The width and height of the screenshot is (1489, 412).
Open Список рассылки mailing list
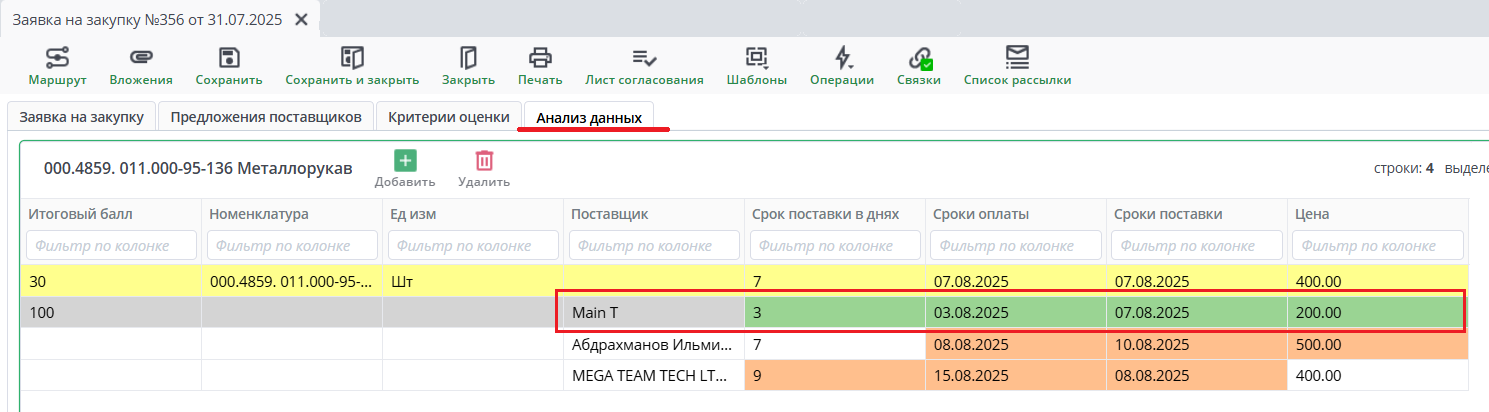[x=1017, y=58]
